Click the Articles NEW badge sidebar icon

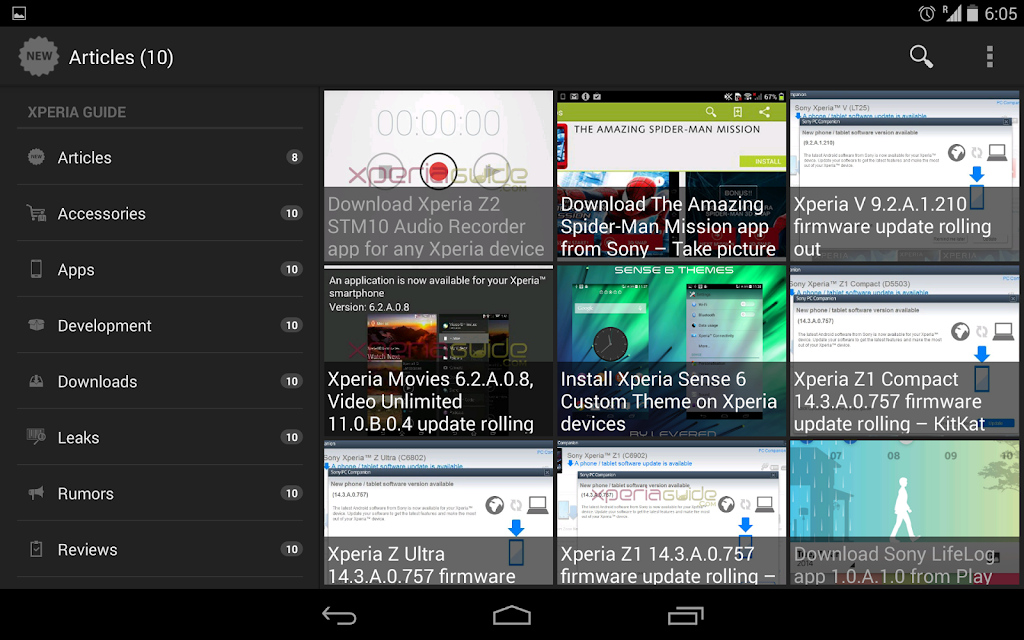point(37,157)
